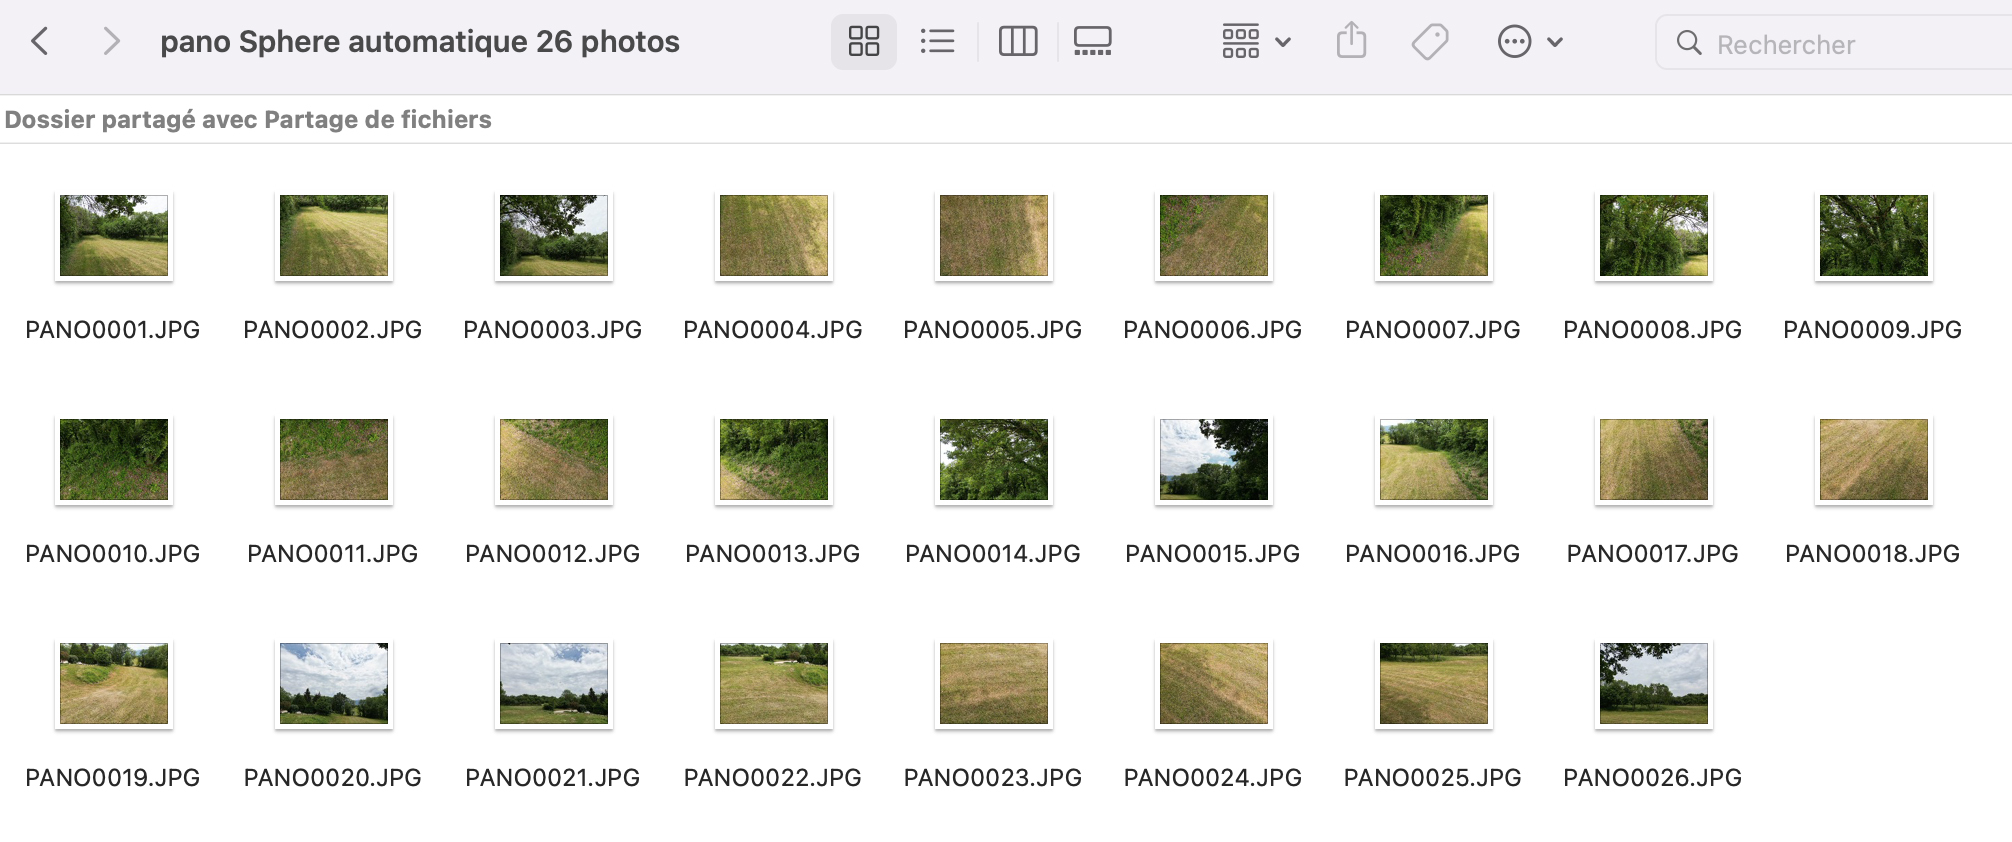This screenshot has width=2012, height=842.
Task: Switch to icon grid view
Action: click(864, 42)
